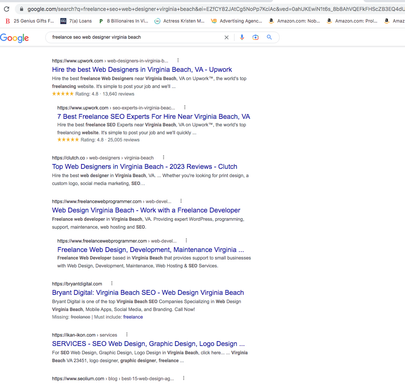This screenshot has height=384, width=405.
Task: Open Web Design Virginia Beach Freelance Developer link
Action: coord(146,210)
